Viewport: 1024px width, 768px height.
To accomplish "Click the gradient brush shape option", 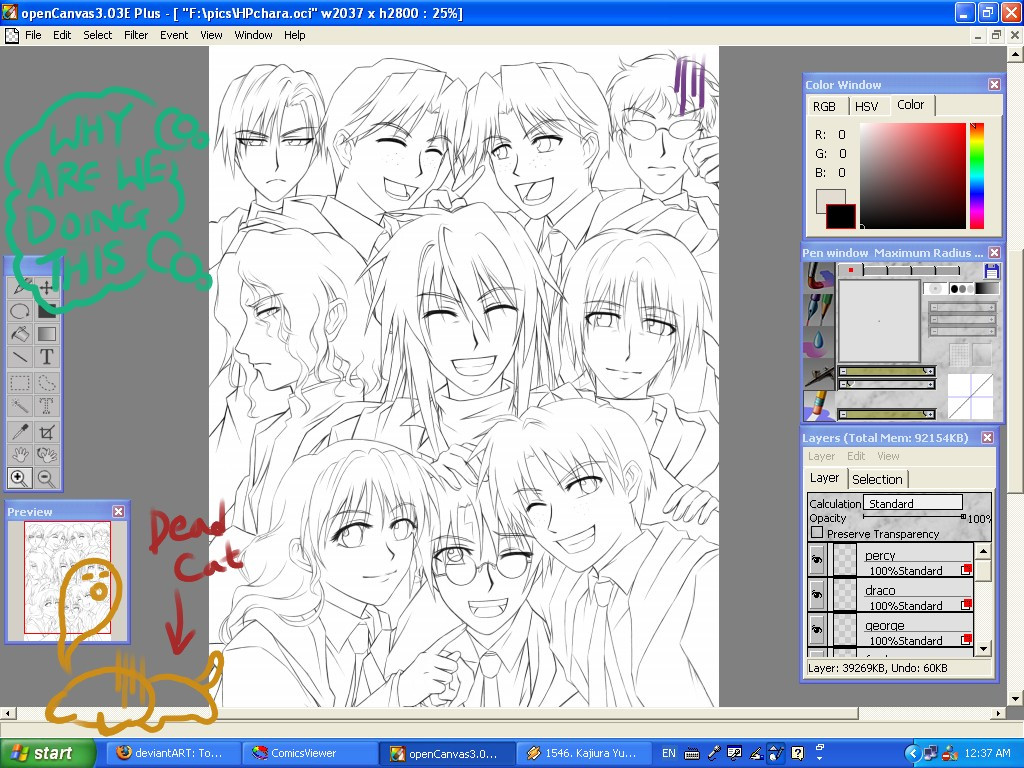I will pos(987,289).
